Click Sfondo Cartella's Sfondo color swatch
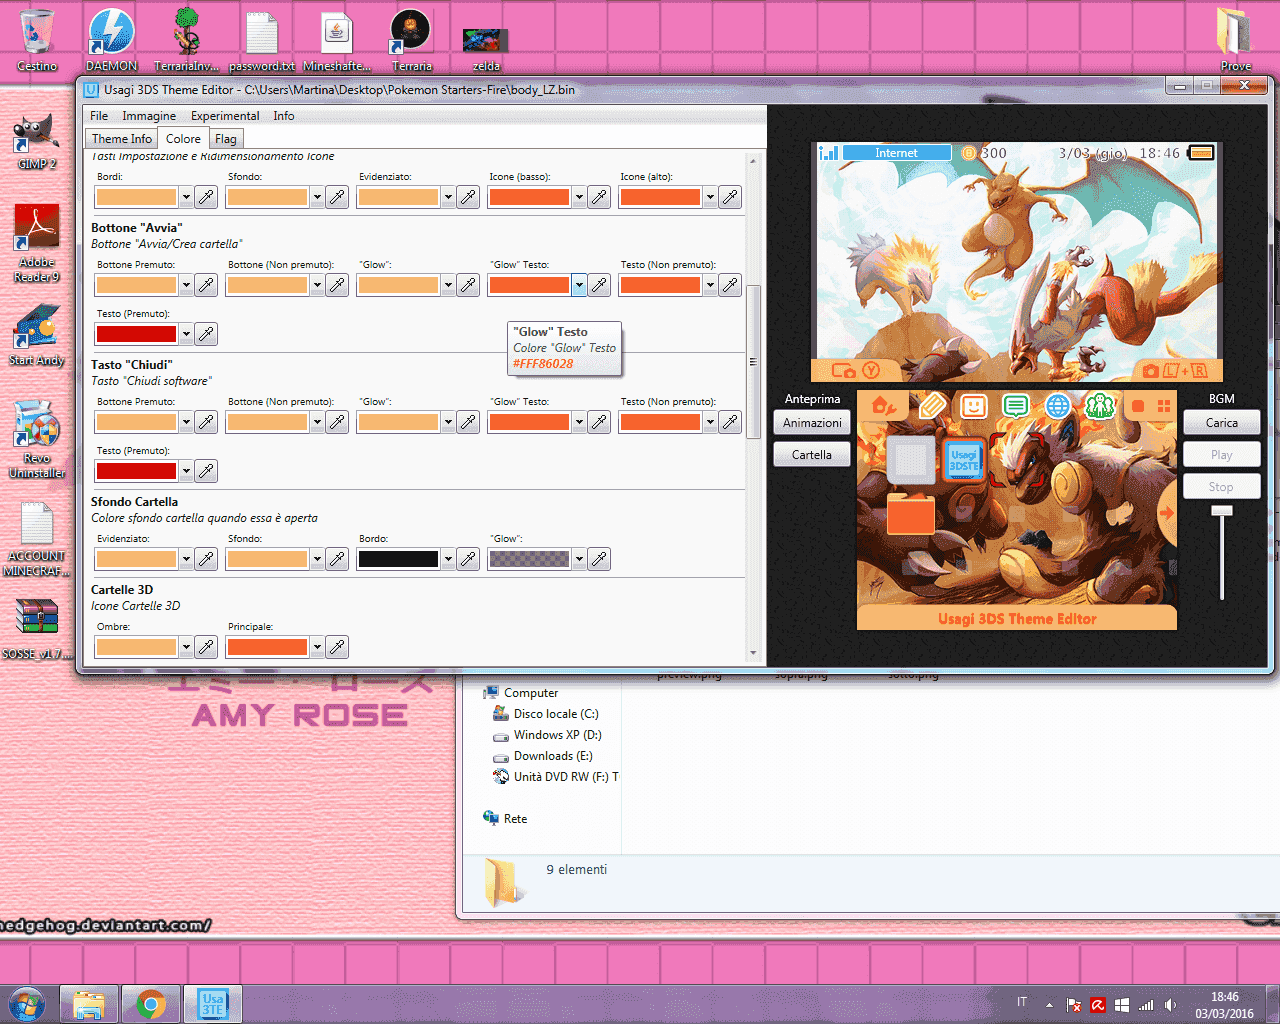The height and width of the screenshot is (1024, 1280). click(x=267, y=559)
